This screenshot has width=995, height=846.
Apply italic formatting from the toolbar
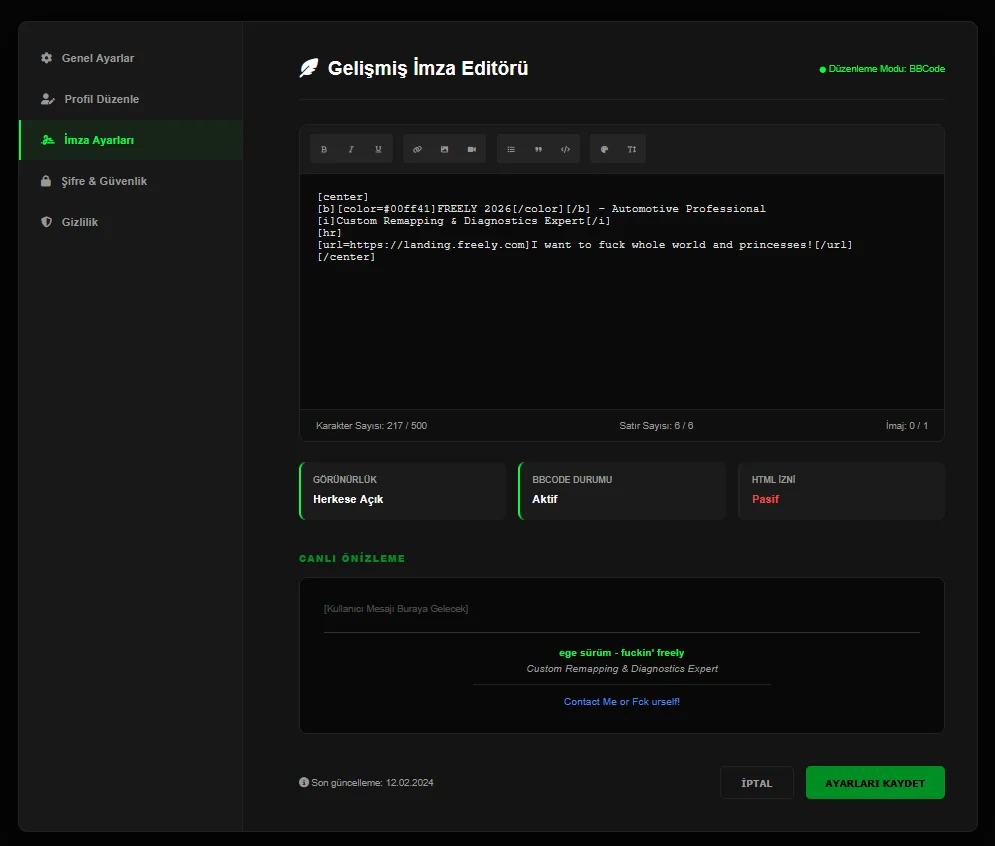tap(351, 149)
